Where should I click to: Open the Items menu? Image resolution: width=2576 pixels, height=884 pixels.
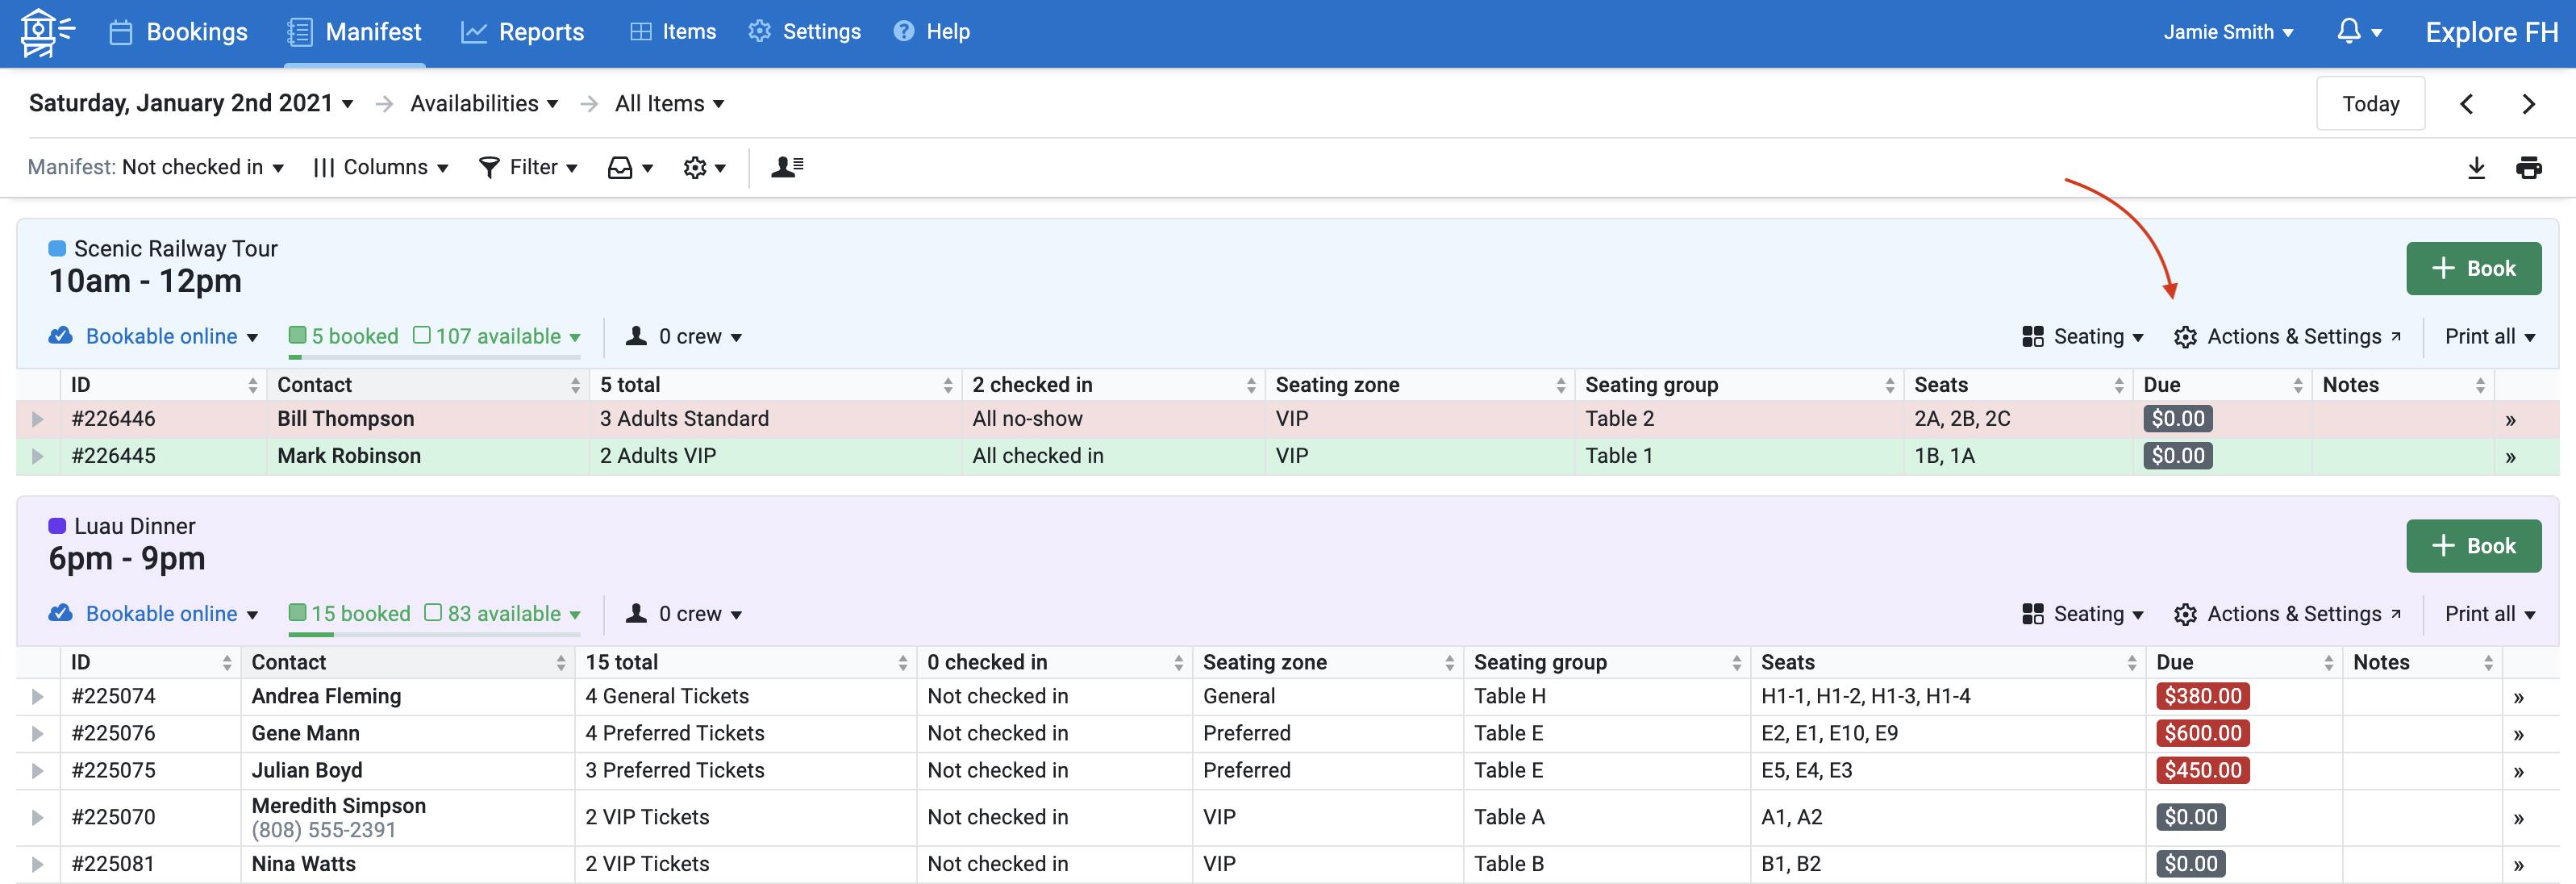(673, 32)
